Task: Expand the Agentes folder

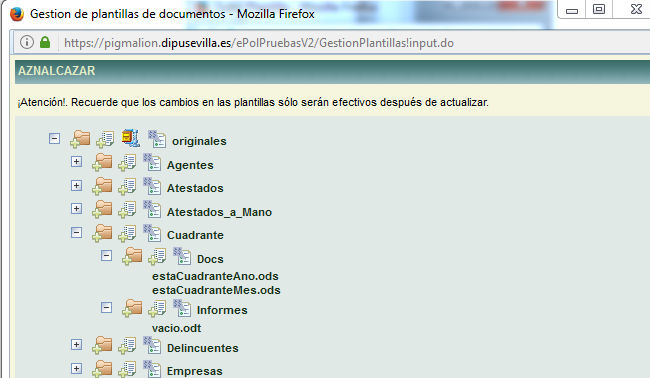Action: [76, 162]
